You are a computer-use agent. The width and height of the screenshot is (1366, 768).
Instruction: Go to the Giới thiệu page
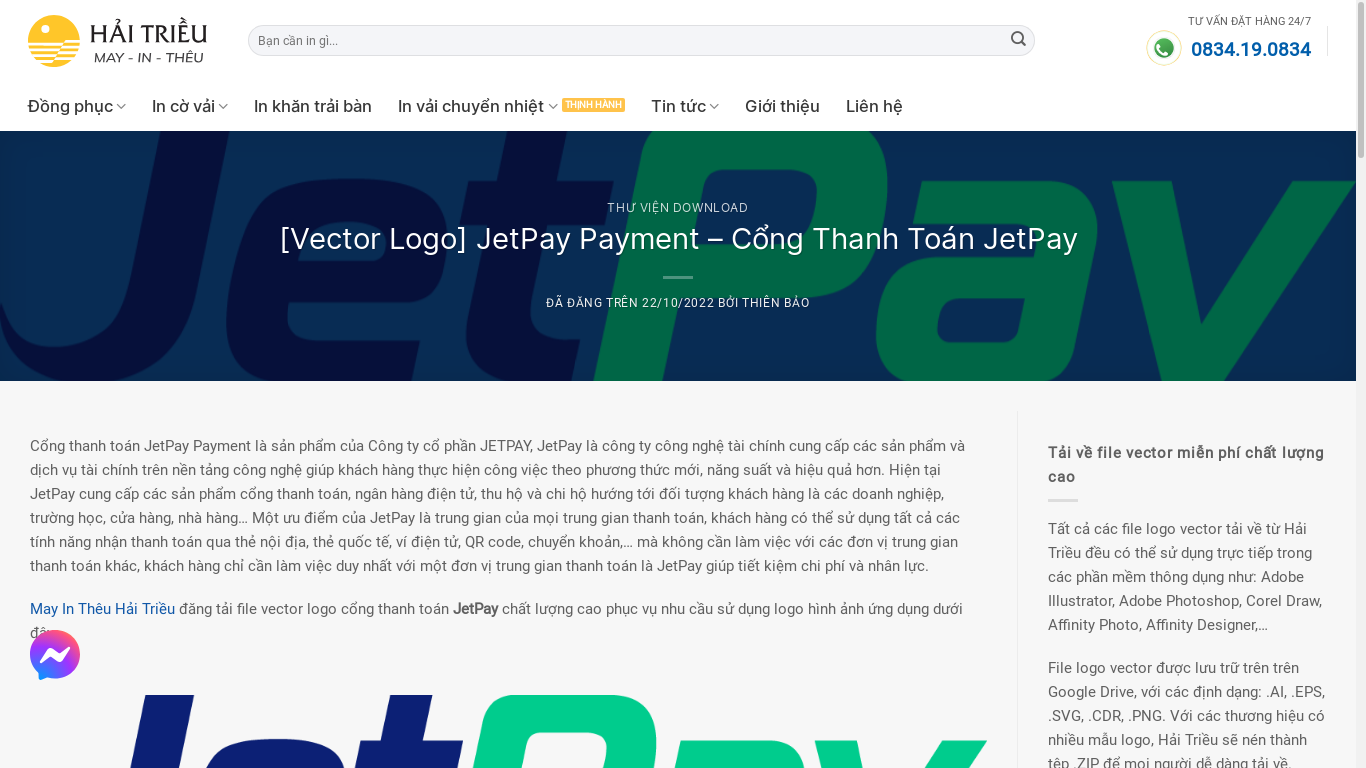pyautogui.click(x=782, y=106)
